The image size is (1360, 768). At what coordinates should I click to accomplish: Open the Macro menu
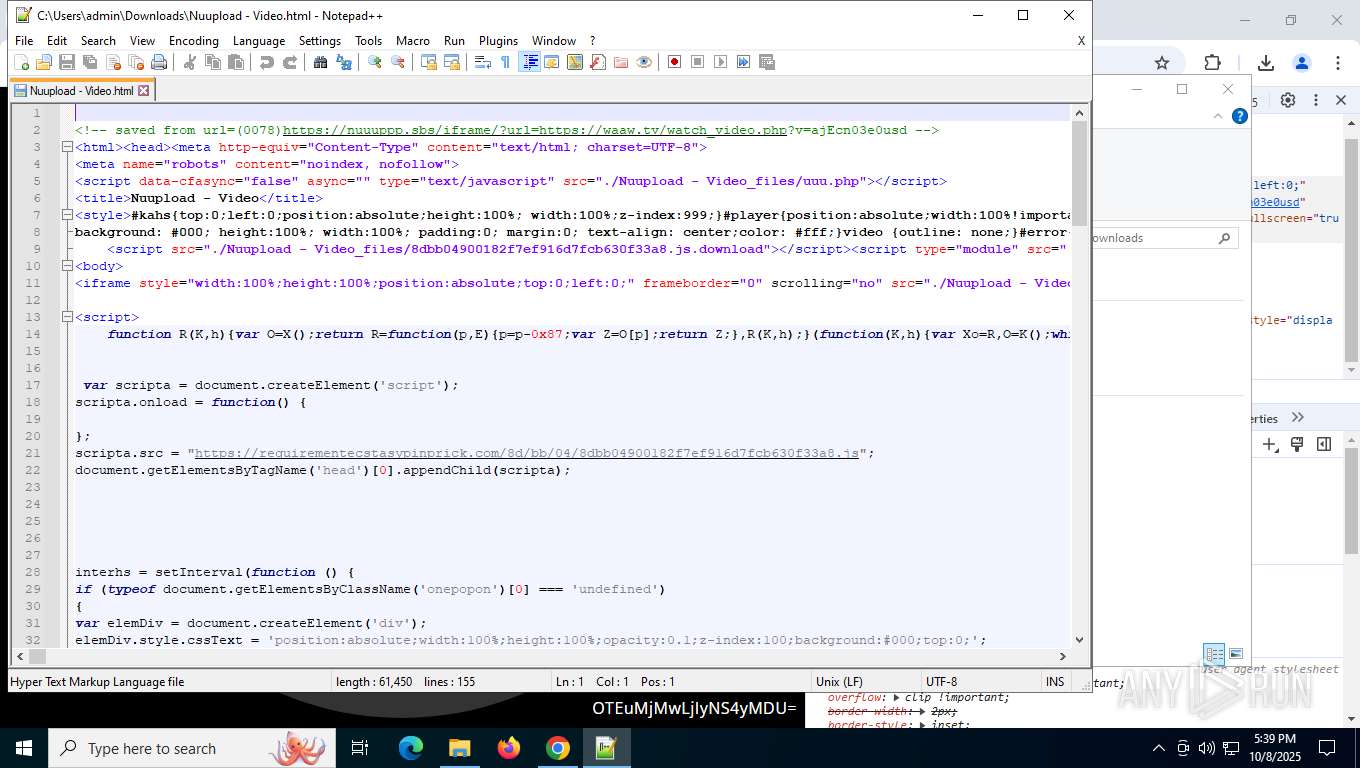click(x=413, y=41)
